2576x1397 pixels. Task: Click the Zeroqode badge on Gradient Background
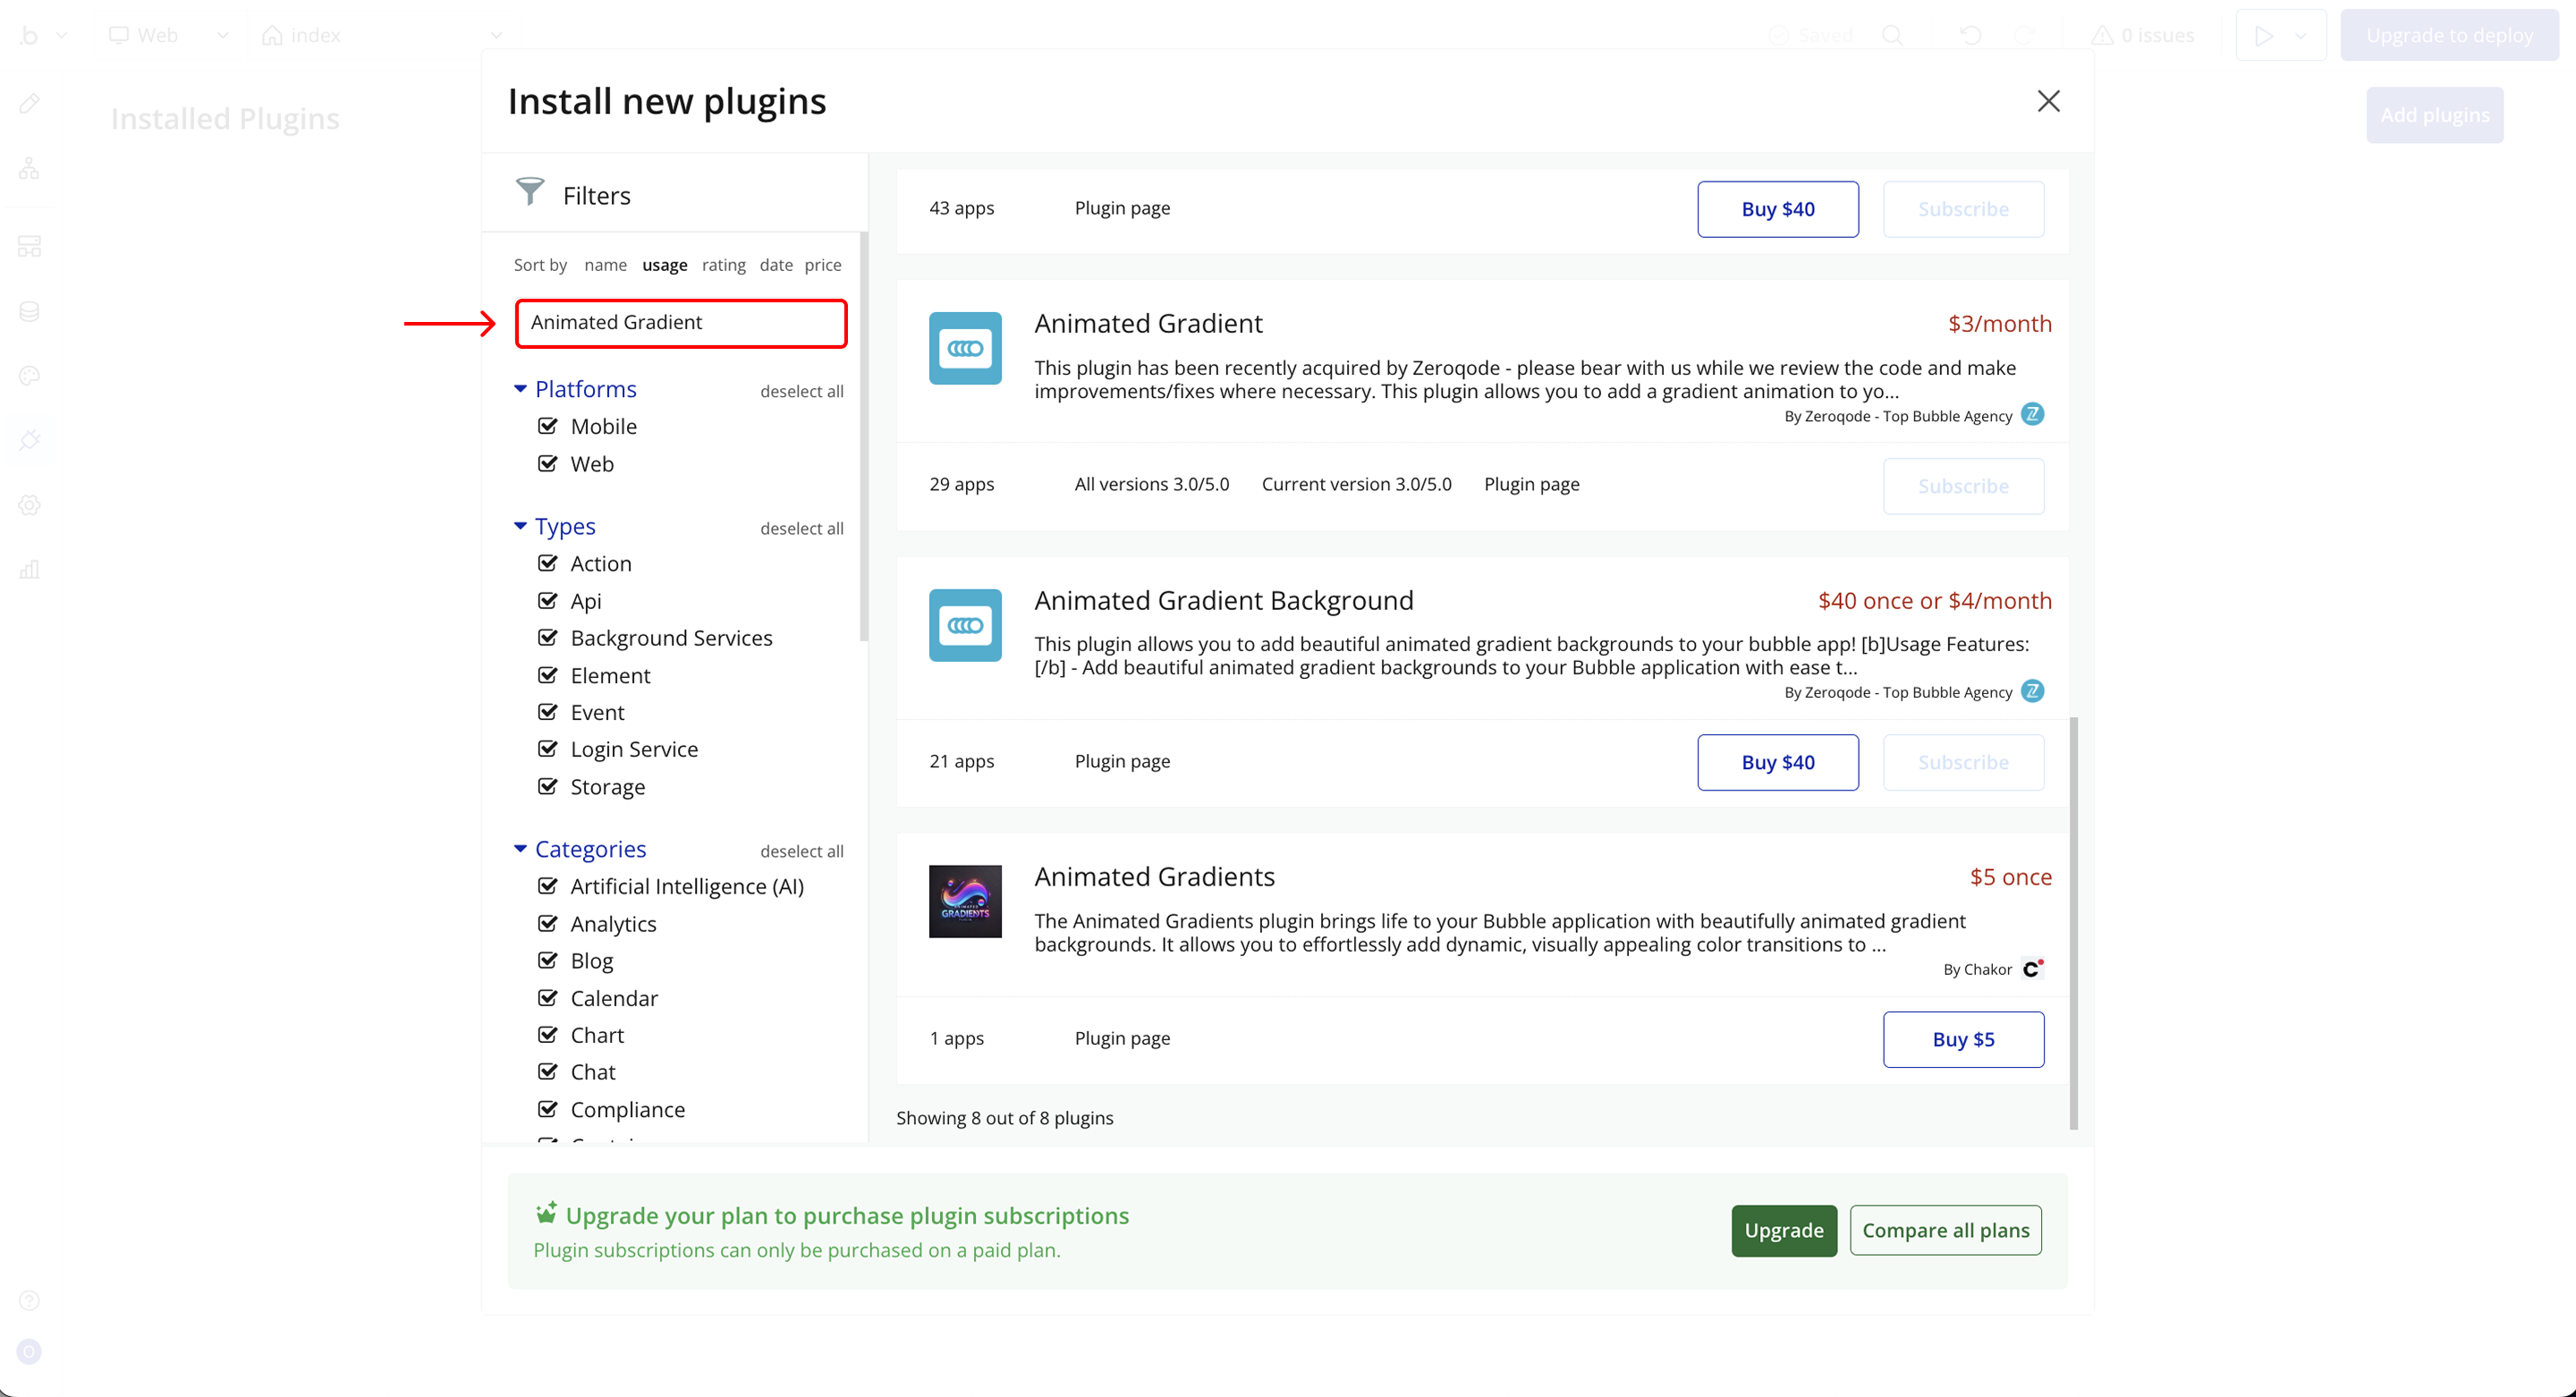coord(2031,691)
